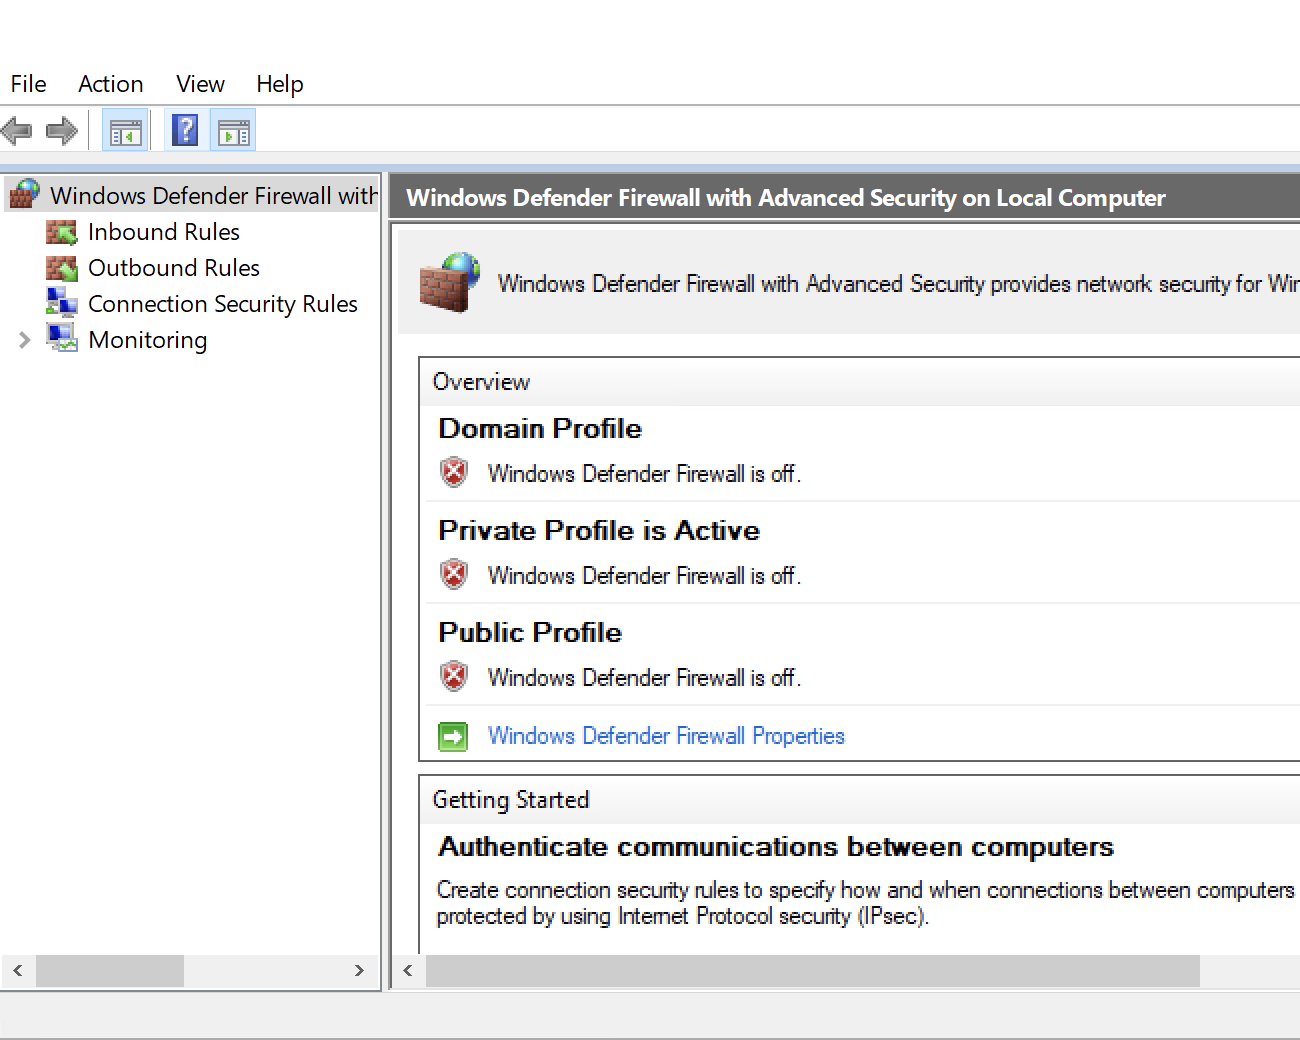Click right arrow of tree pane scrollbar
Viewport: 1300px width, 1040px height.
(360, 971)
